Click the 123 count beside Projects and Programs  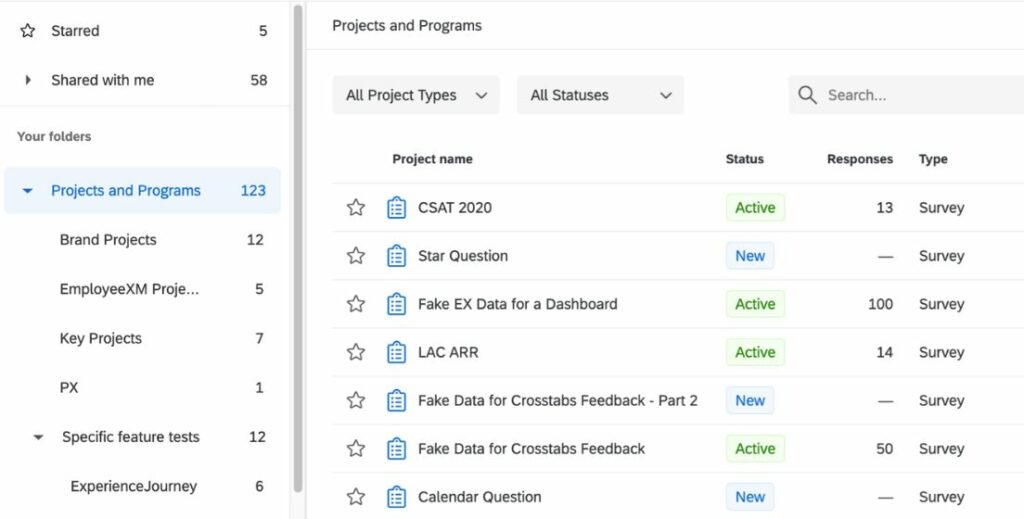[x=253, y=191]
